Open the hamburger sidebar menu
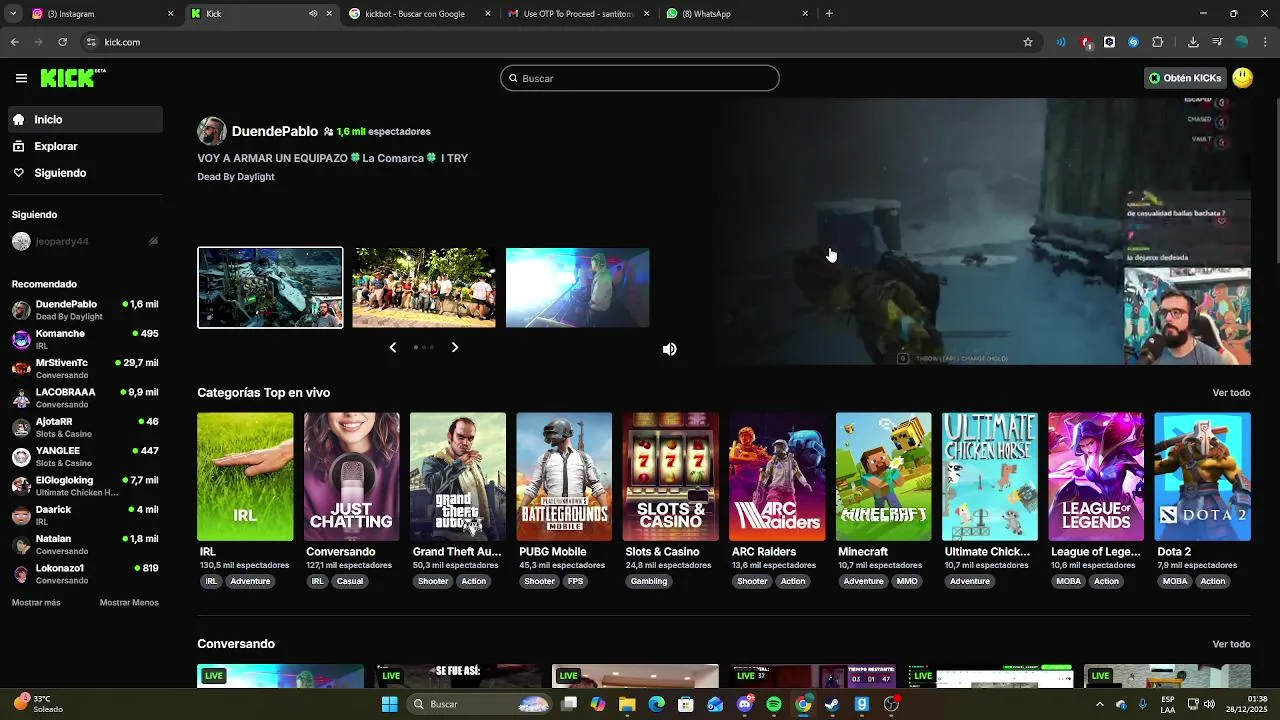Screen dimensions: 1280x720 point(21,78)
